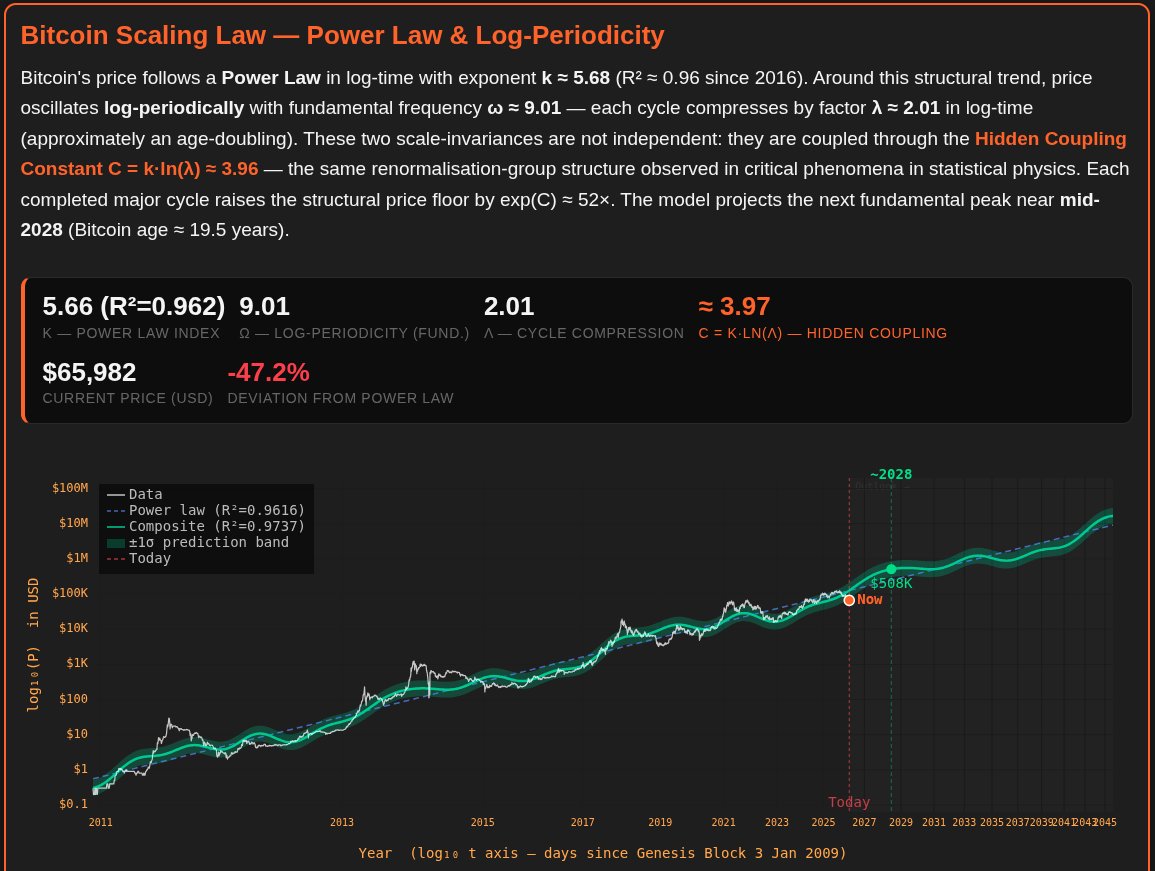Click the 2.01 cycle compression value
The width and height of the screenshot is (1155, 871).
[x=509, y=307]
